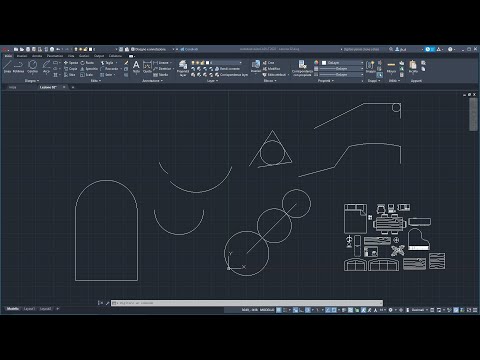Click the Modifica block button

271,69
